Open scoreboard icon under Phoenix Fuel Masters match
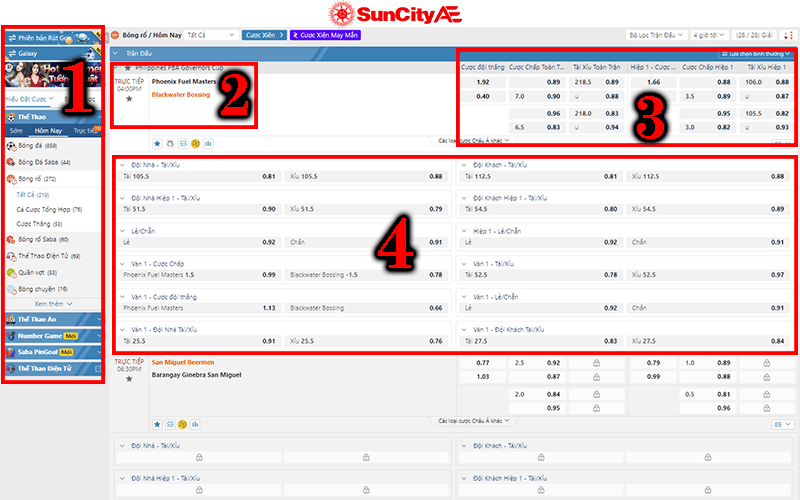 (183, 144)
